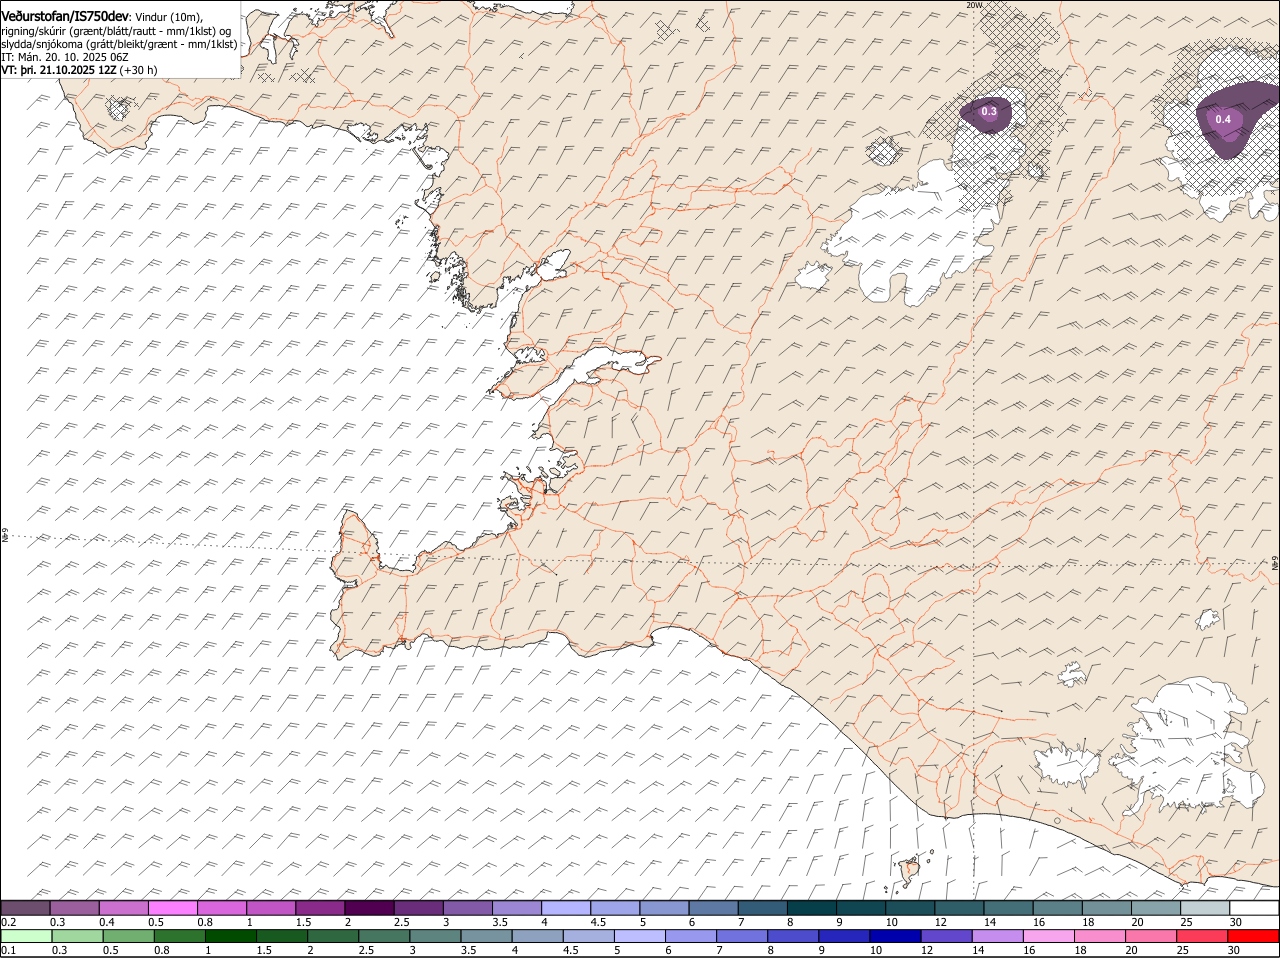Pick top-row bright pink swatch at 0.5
1280x958 pixels.
coord(172,908)
